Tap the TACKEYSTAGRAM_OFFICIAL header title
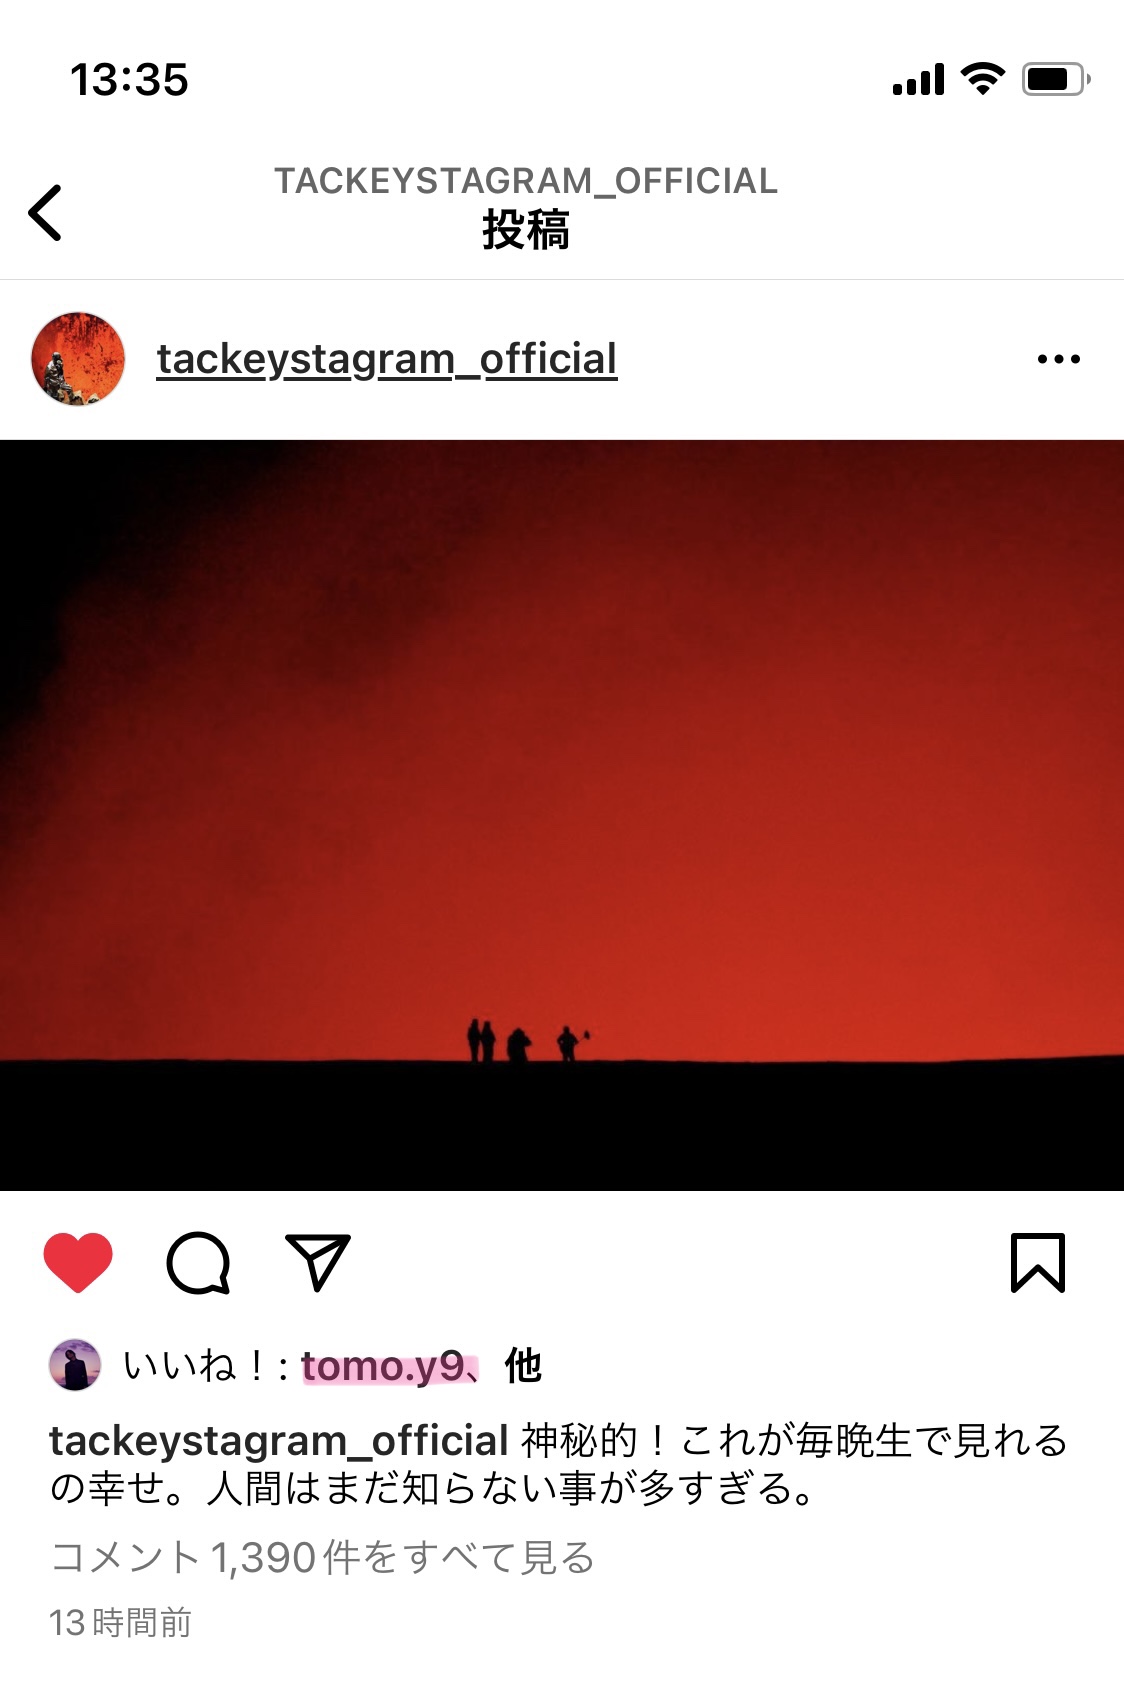This screenshot has height=1692, width=1124. (526, 181)
